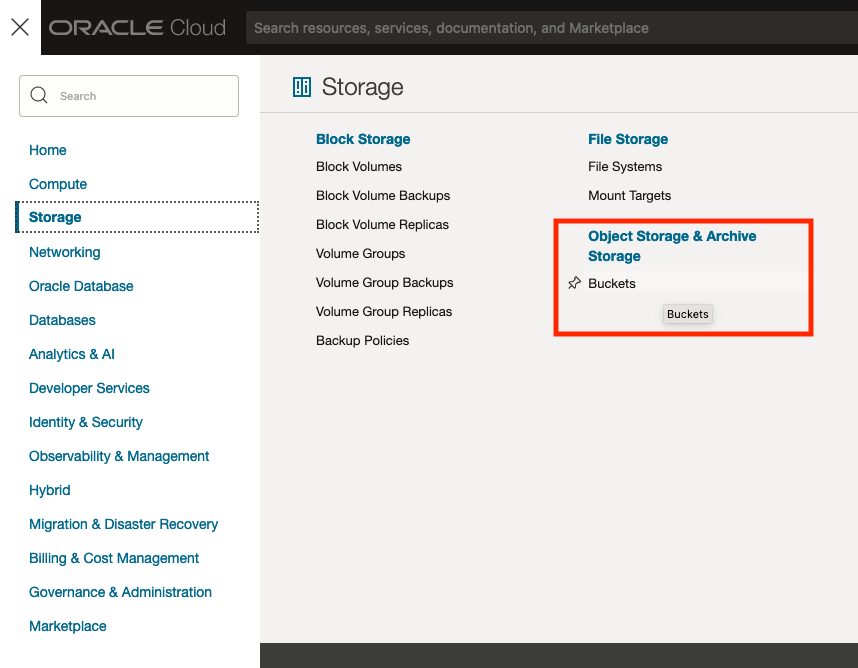Open Mount Targets link
This screenshot has width=858, height=668.
coord(629,196)
